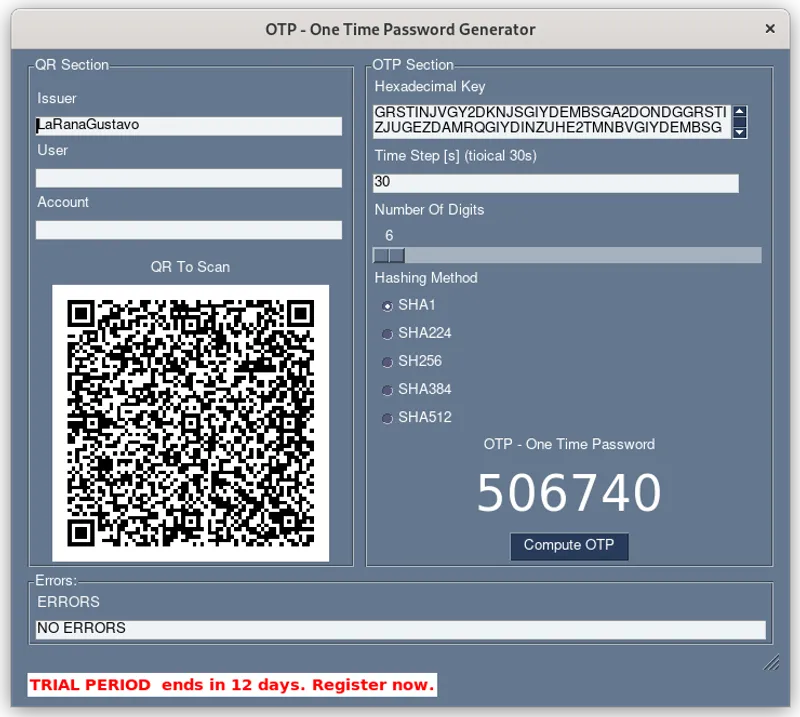This screenshot has height=717, width=800.
Task: Click the window title bar text
Action: pos(400,29)
